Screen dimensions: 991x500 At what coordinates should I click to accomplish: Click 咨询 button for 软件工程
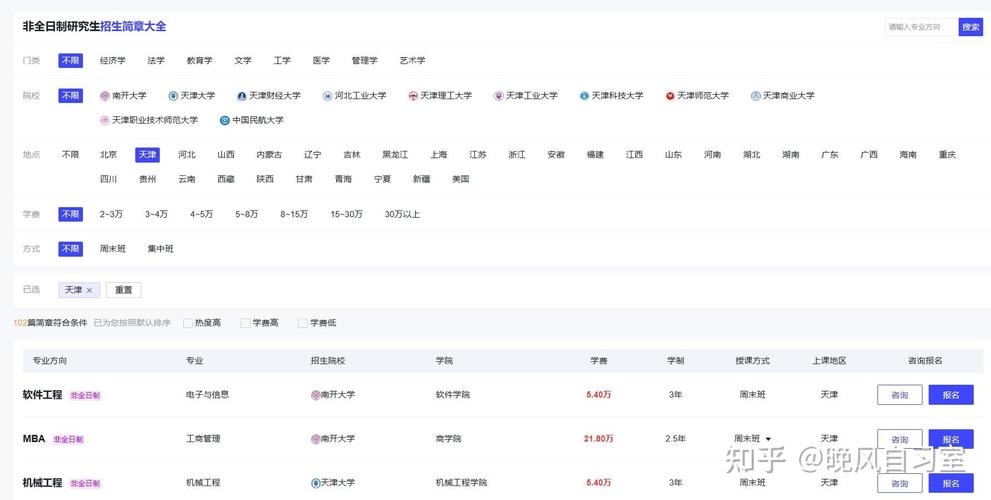pyautogui.click(x=899, y=395)
